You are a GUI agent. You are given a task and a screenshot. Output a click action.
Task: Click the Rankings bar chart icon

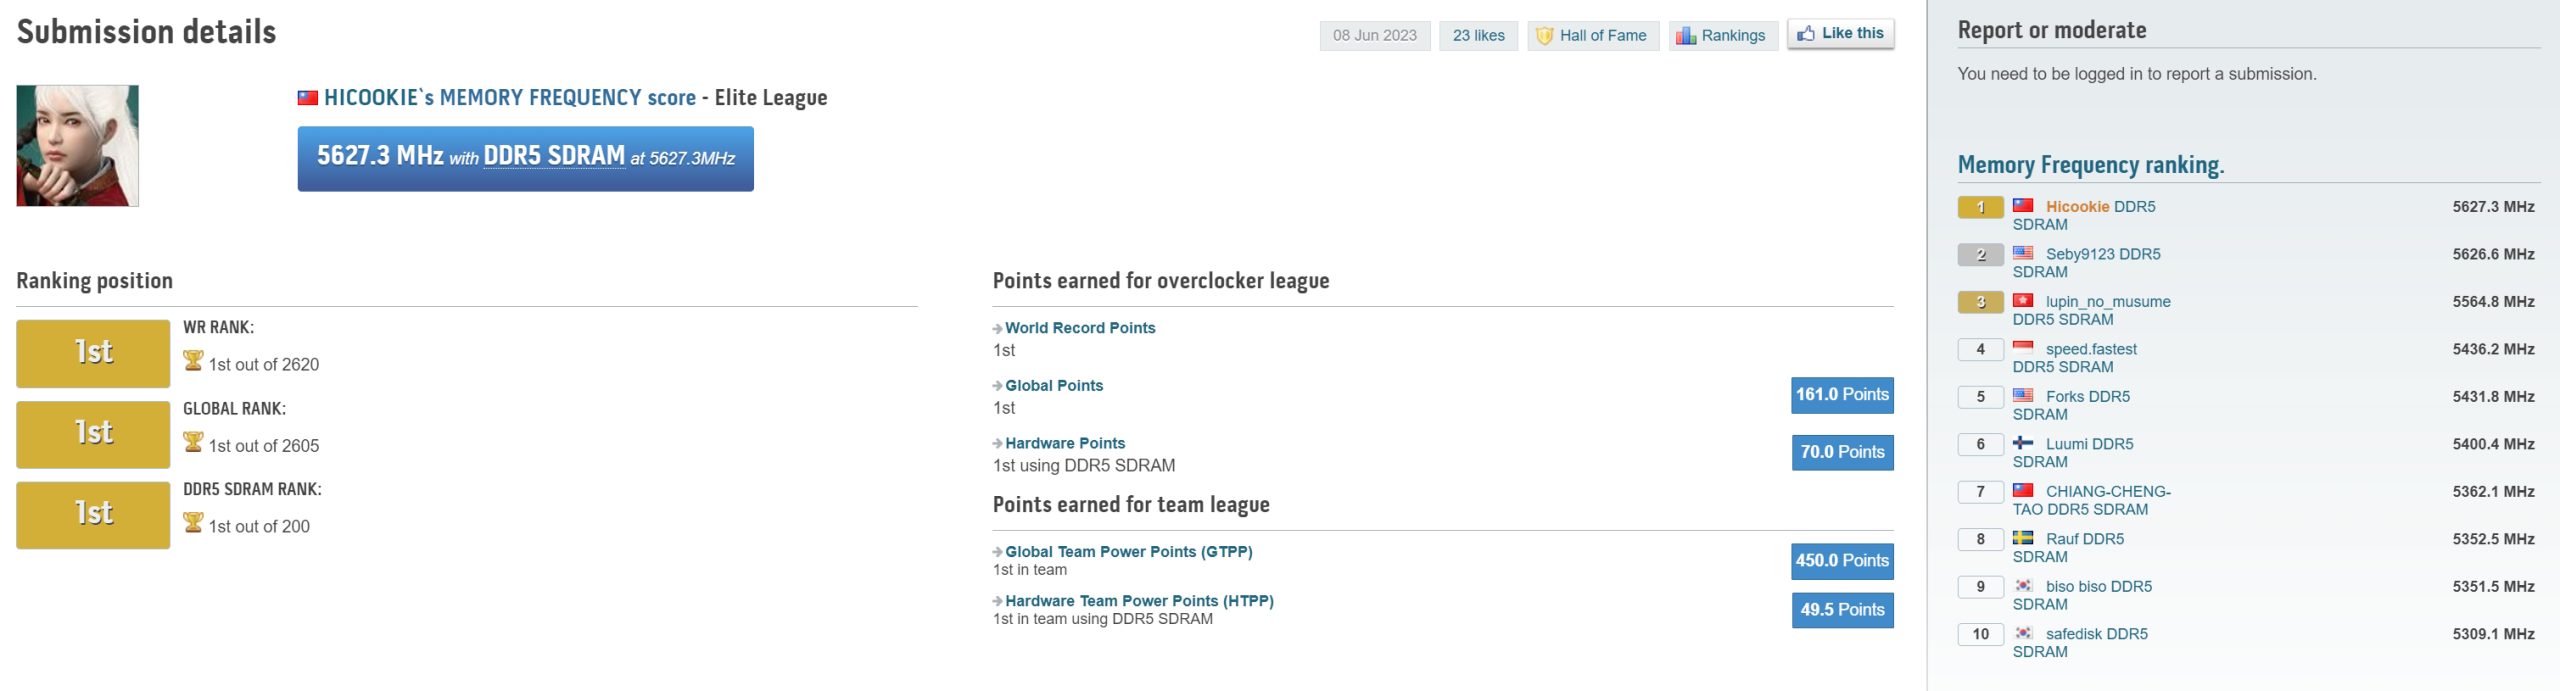tap(1686, 36)
